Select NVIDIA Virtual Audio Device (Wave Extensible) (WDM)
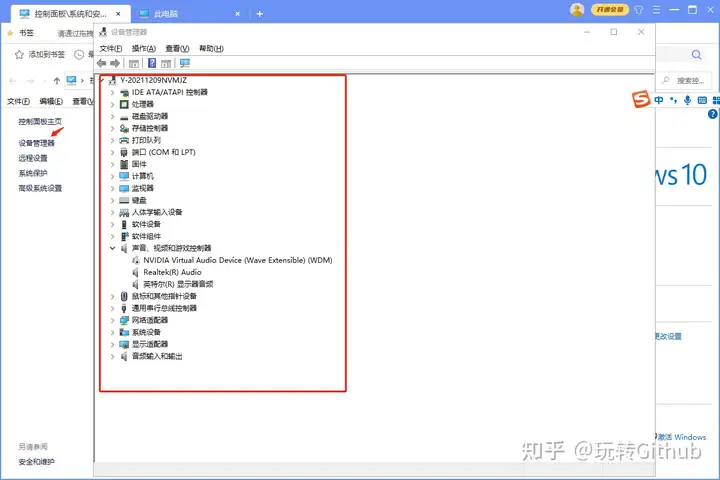Screen dimensions: 720x480 237,260
